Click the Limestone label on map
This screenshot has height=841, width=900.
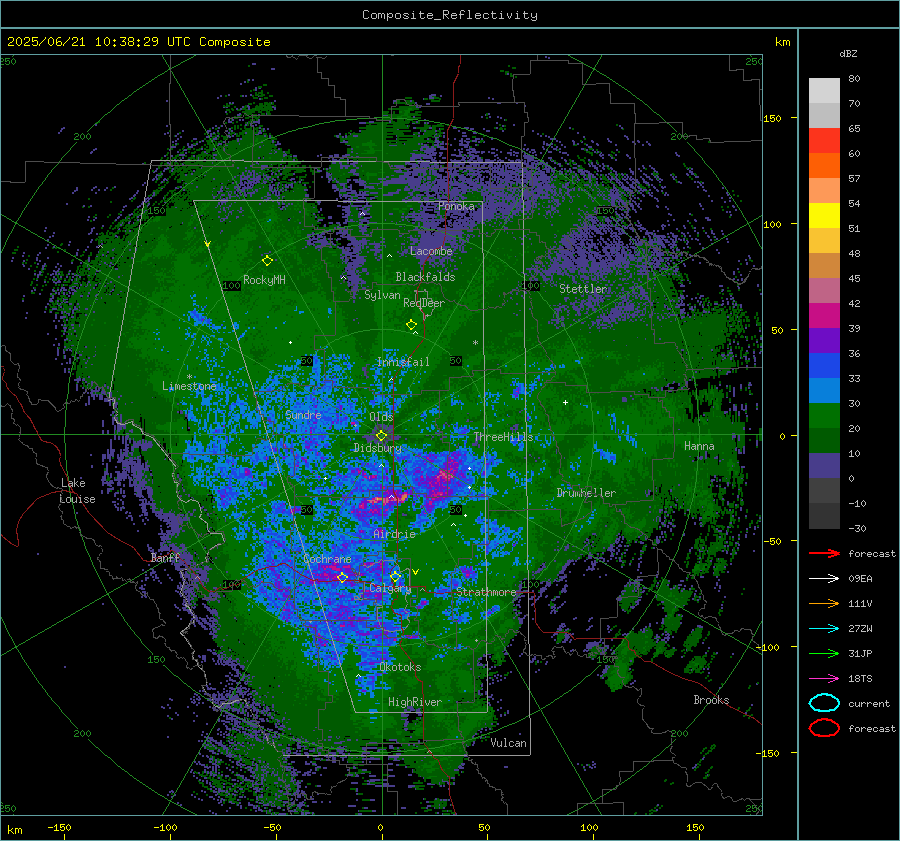coord(189,386)
